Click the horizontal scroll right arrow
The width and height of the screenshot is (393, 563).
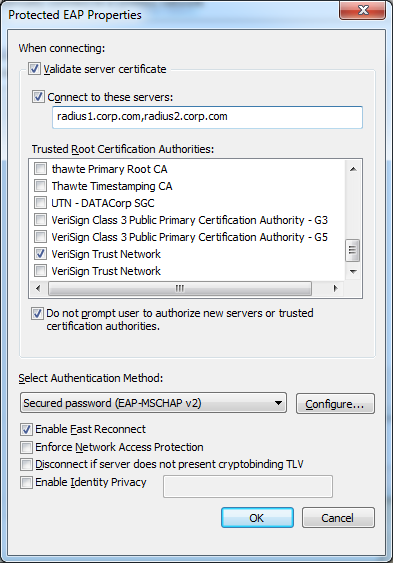tap(336, 288)
